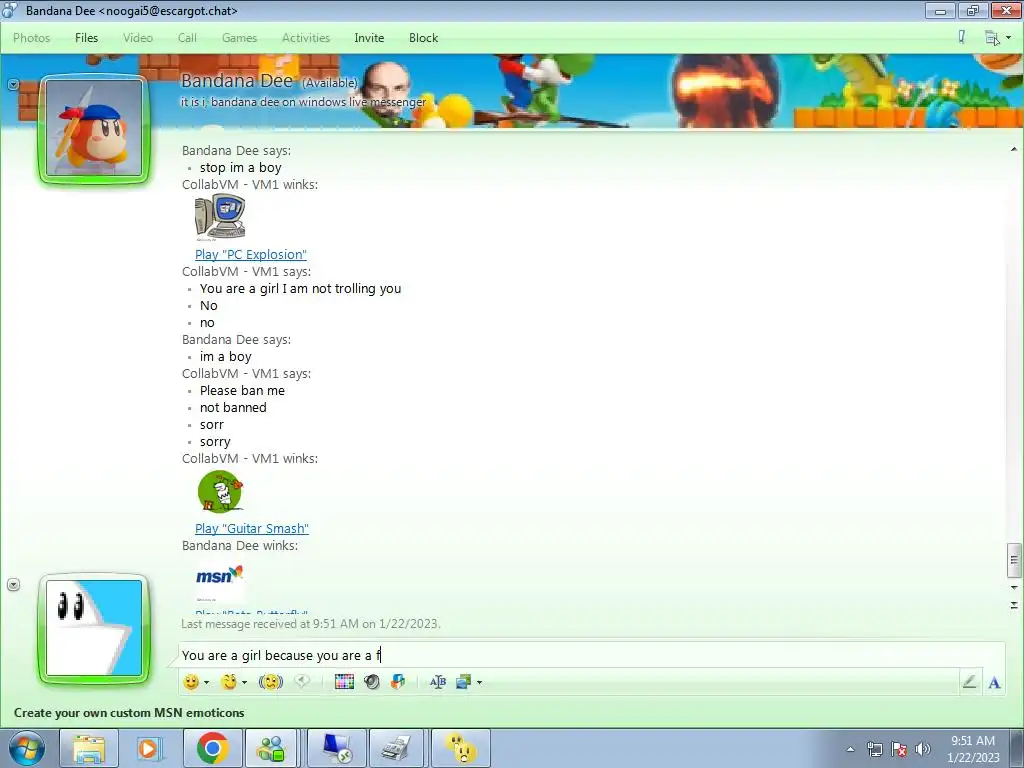Click the scrollbar down arrow
1024x768 pixels.
(1014, 588)
